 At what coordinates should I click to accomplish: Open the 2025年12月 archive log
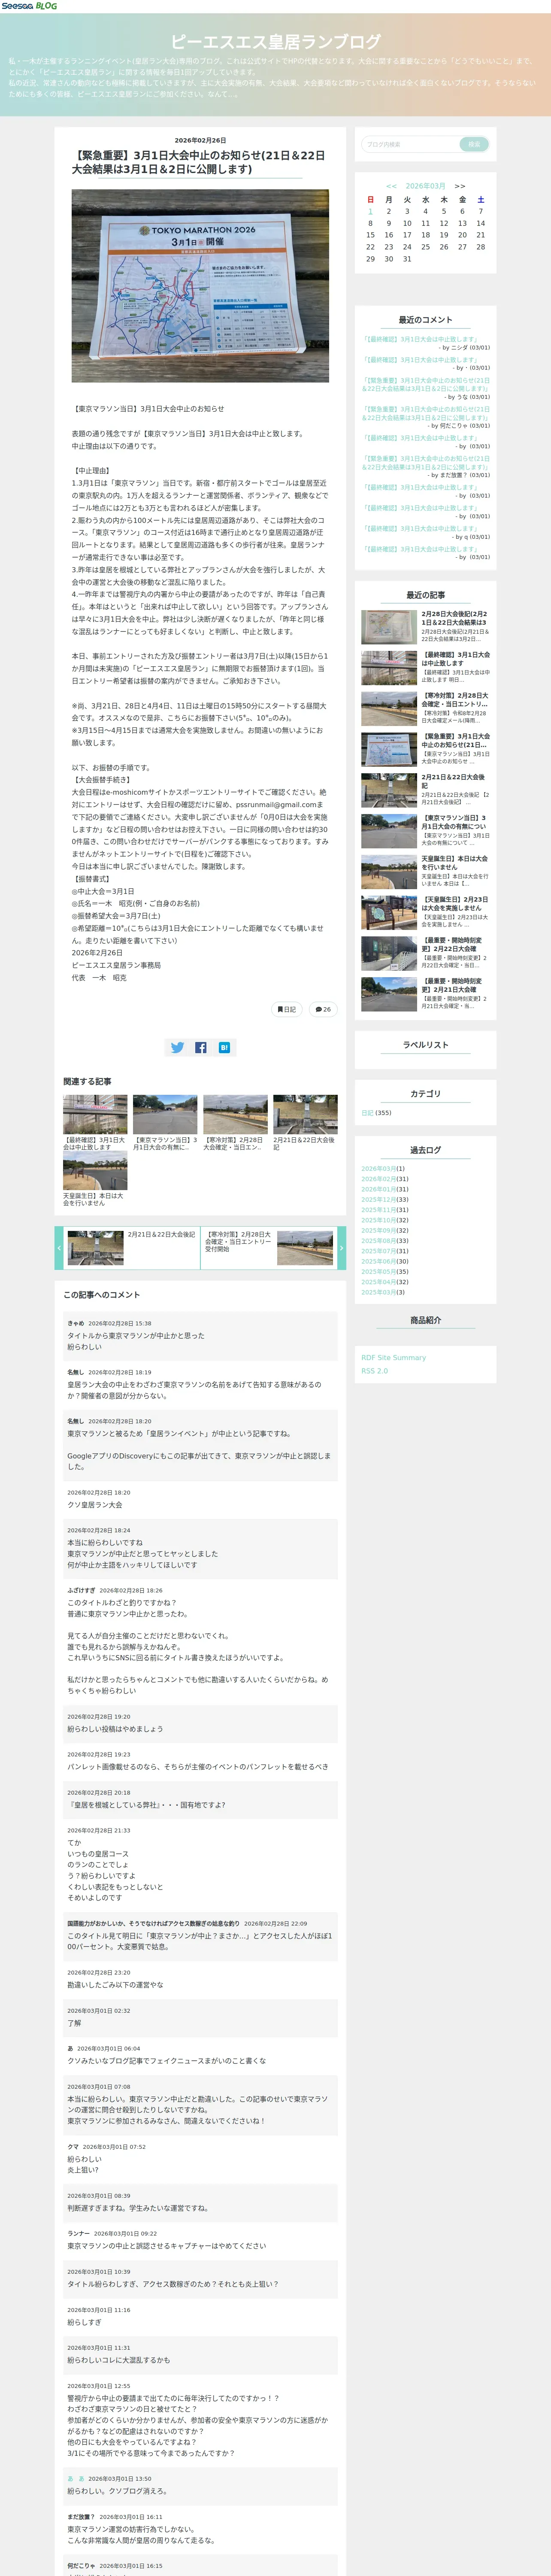pos(378,1199)
